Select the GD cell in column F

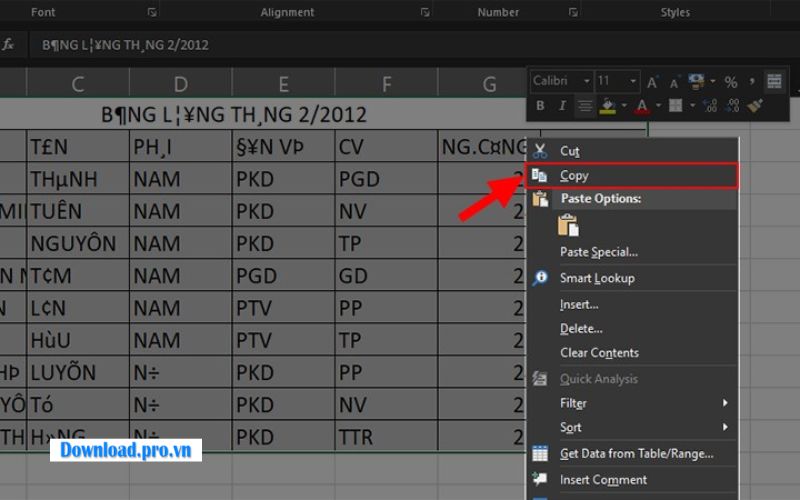[386, 276]
